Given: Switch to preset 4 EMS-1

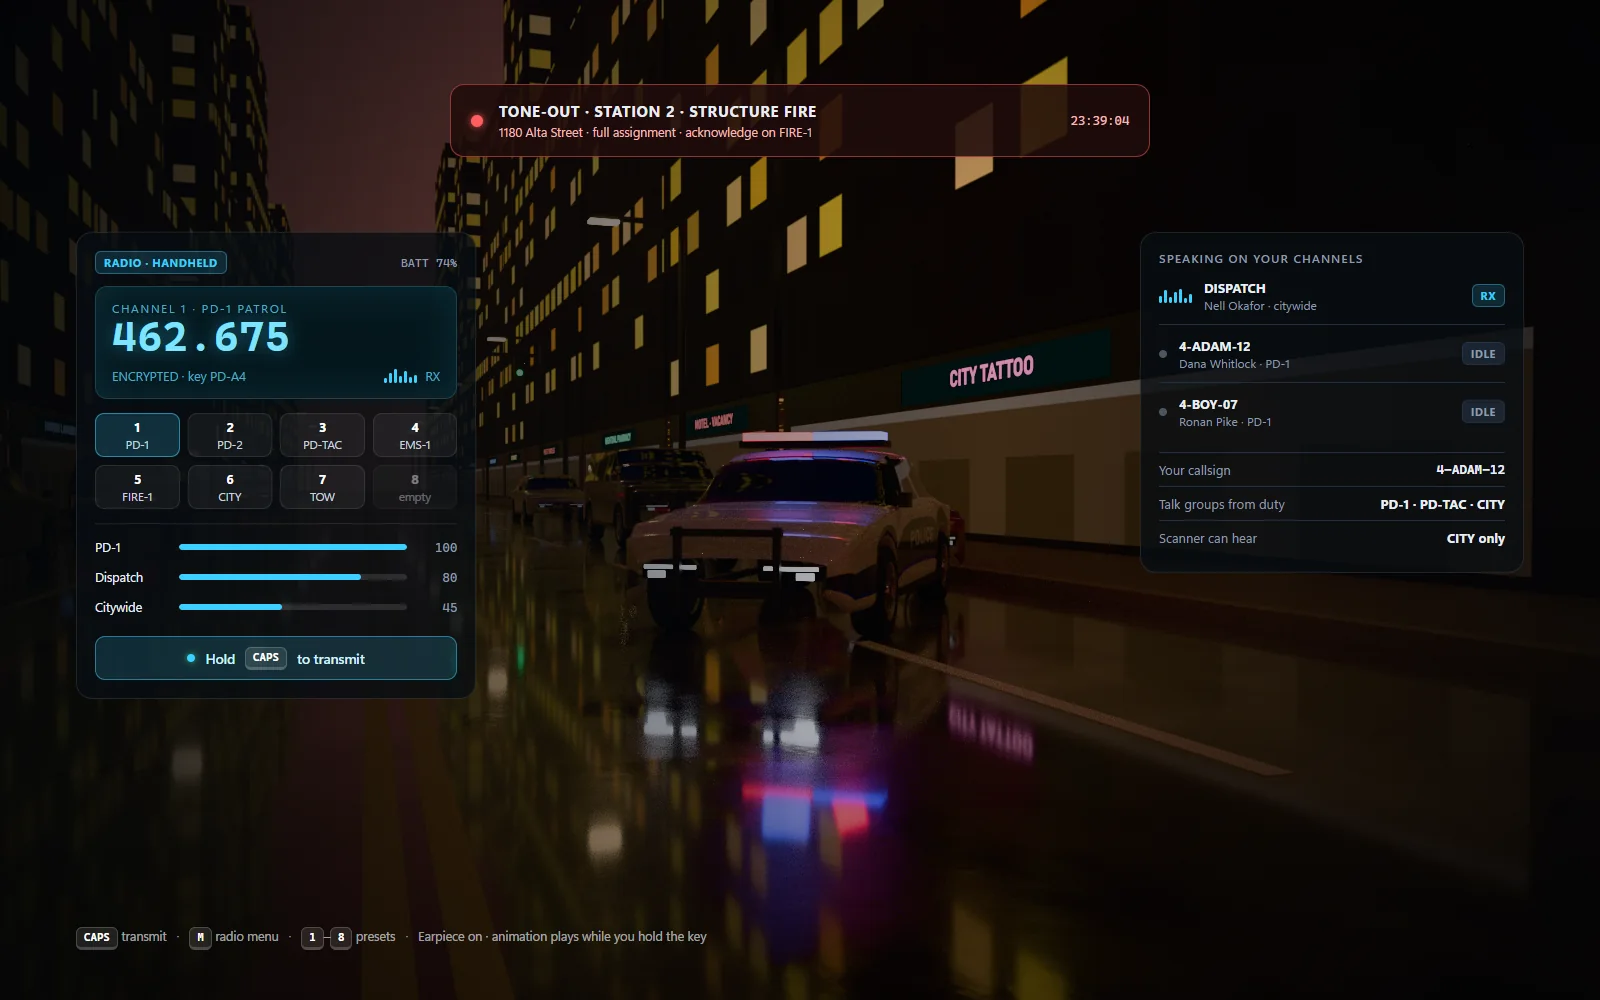Looking at the screenshot, I should point(415,435).
